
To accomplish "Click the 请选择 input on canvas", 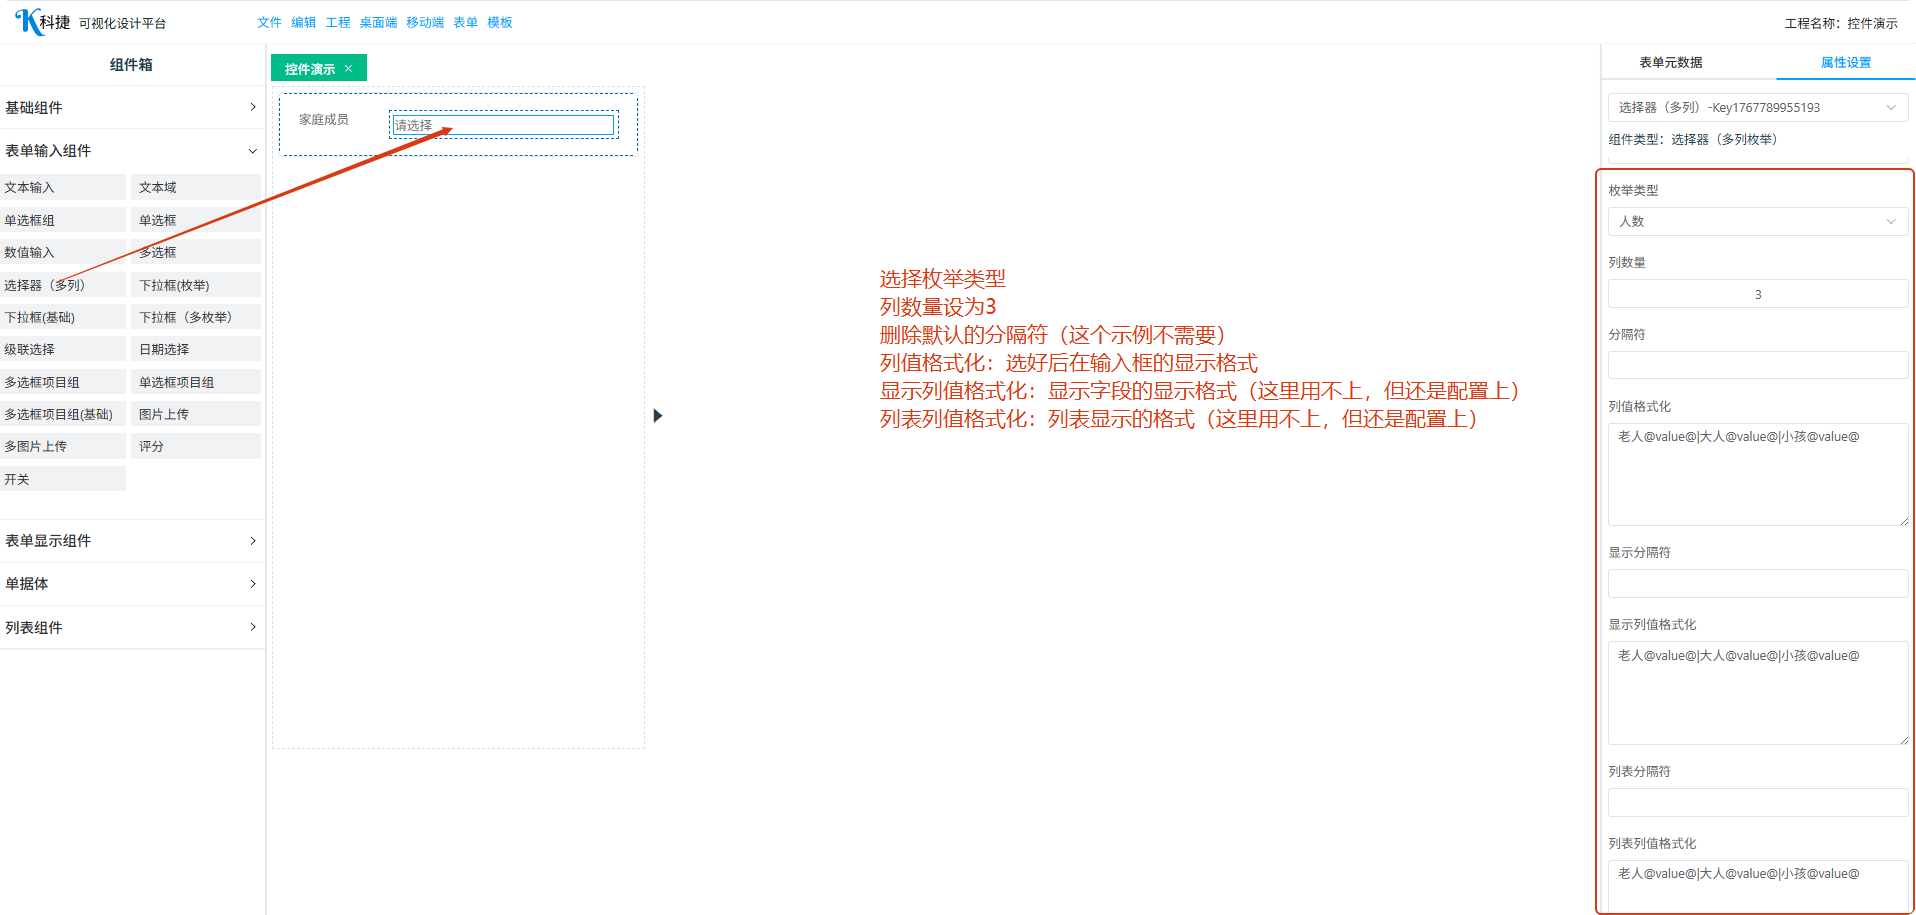I will pyautogui.click(x=503, y=125).
